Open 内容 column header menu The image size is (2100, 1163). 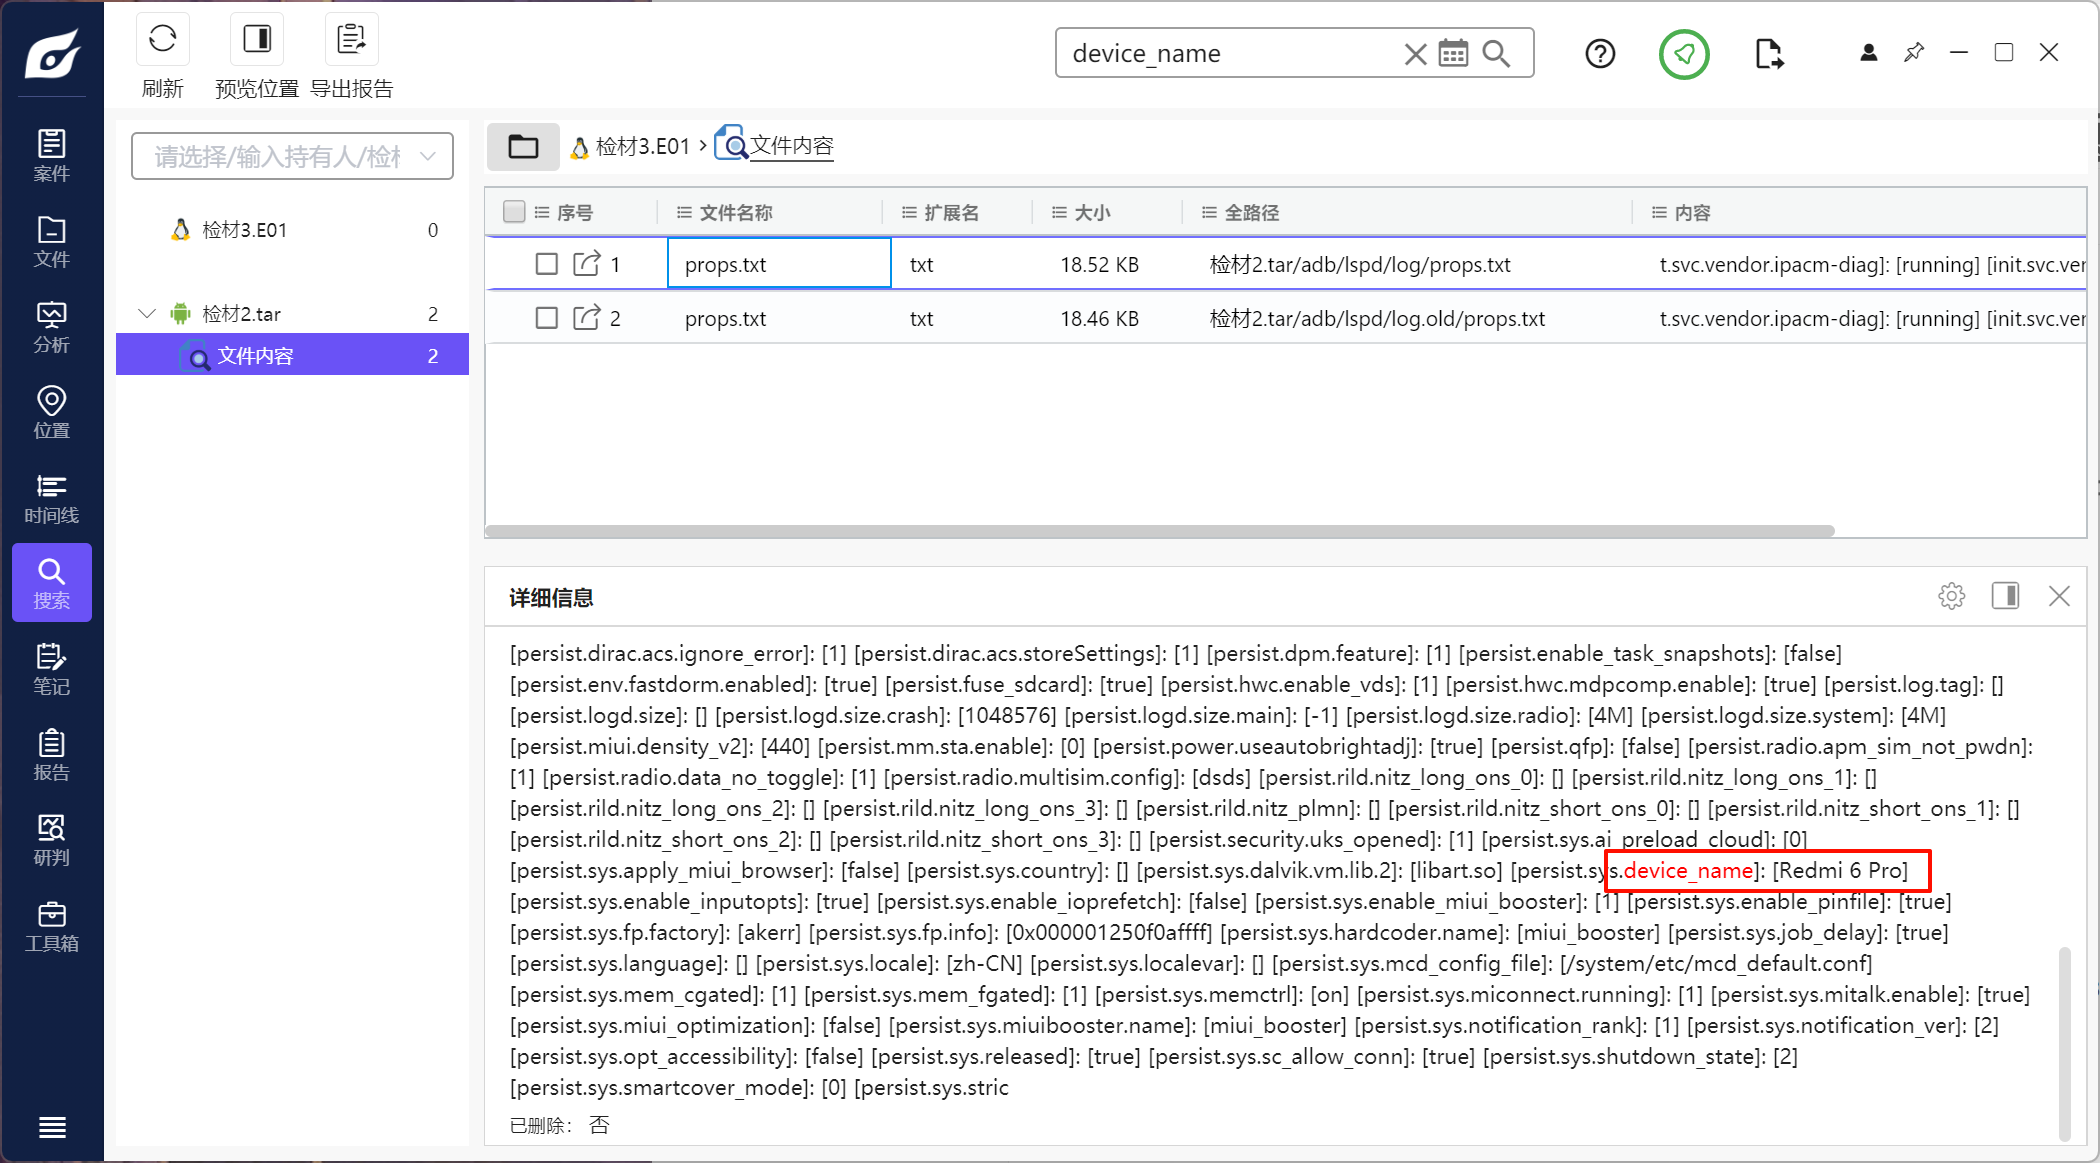(1659, 212)
